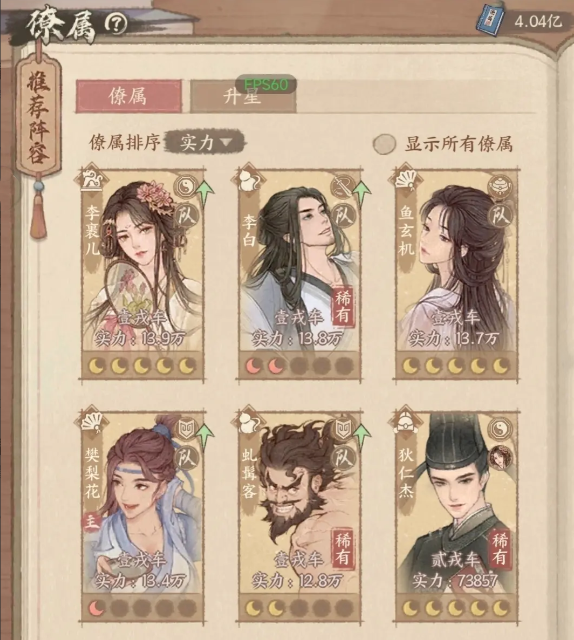The width and height of the screenshot is (574, 640).
Task: Tap yin-yang class icon on 狄仁杰 card
Action: click(x=500, y=429)
